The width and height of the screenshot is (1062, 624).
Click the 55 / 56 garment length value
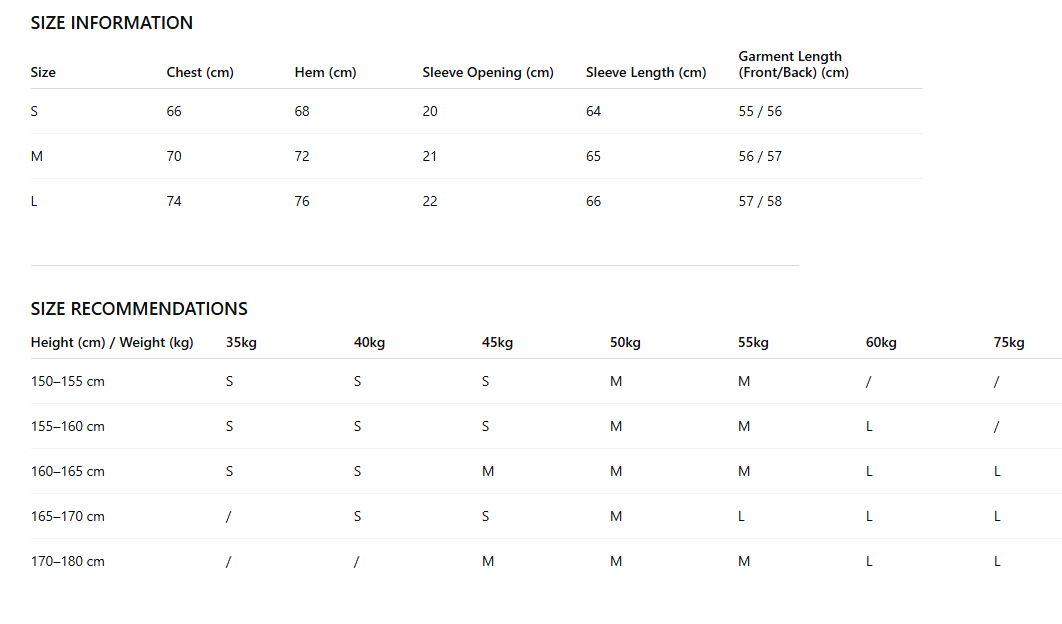point(760,111)
